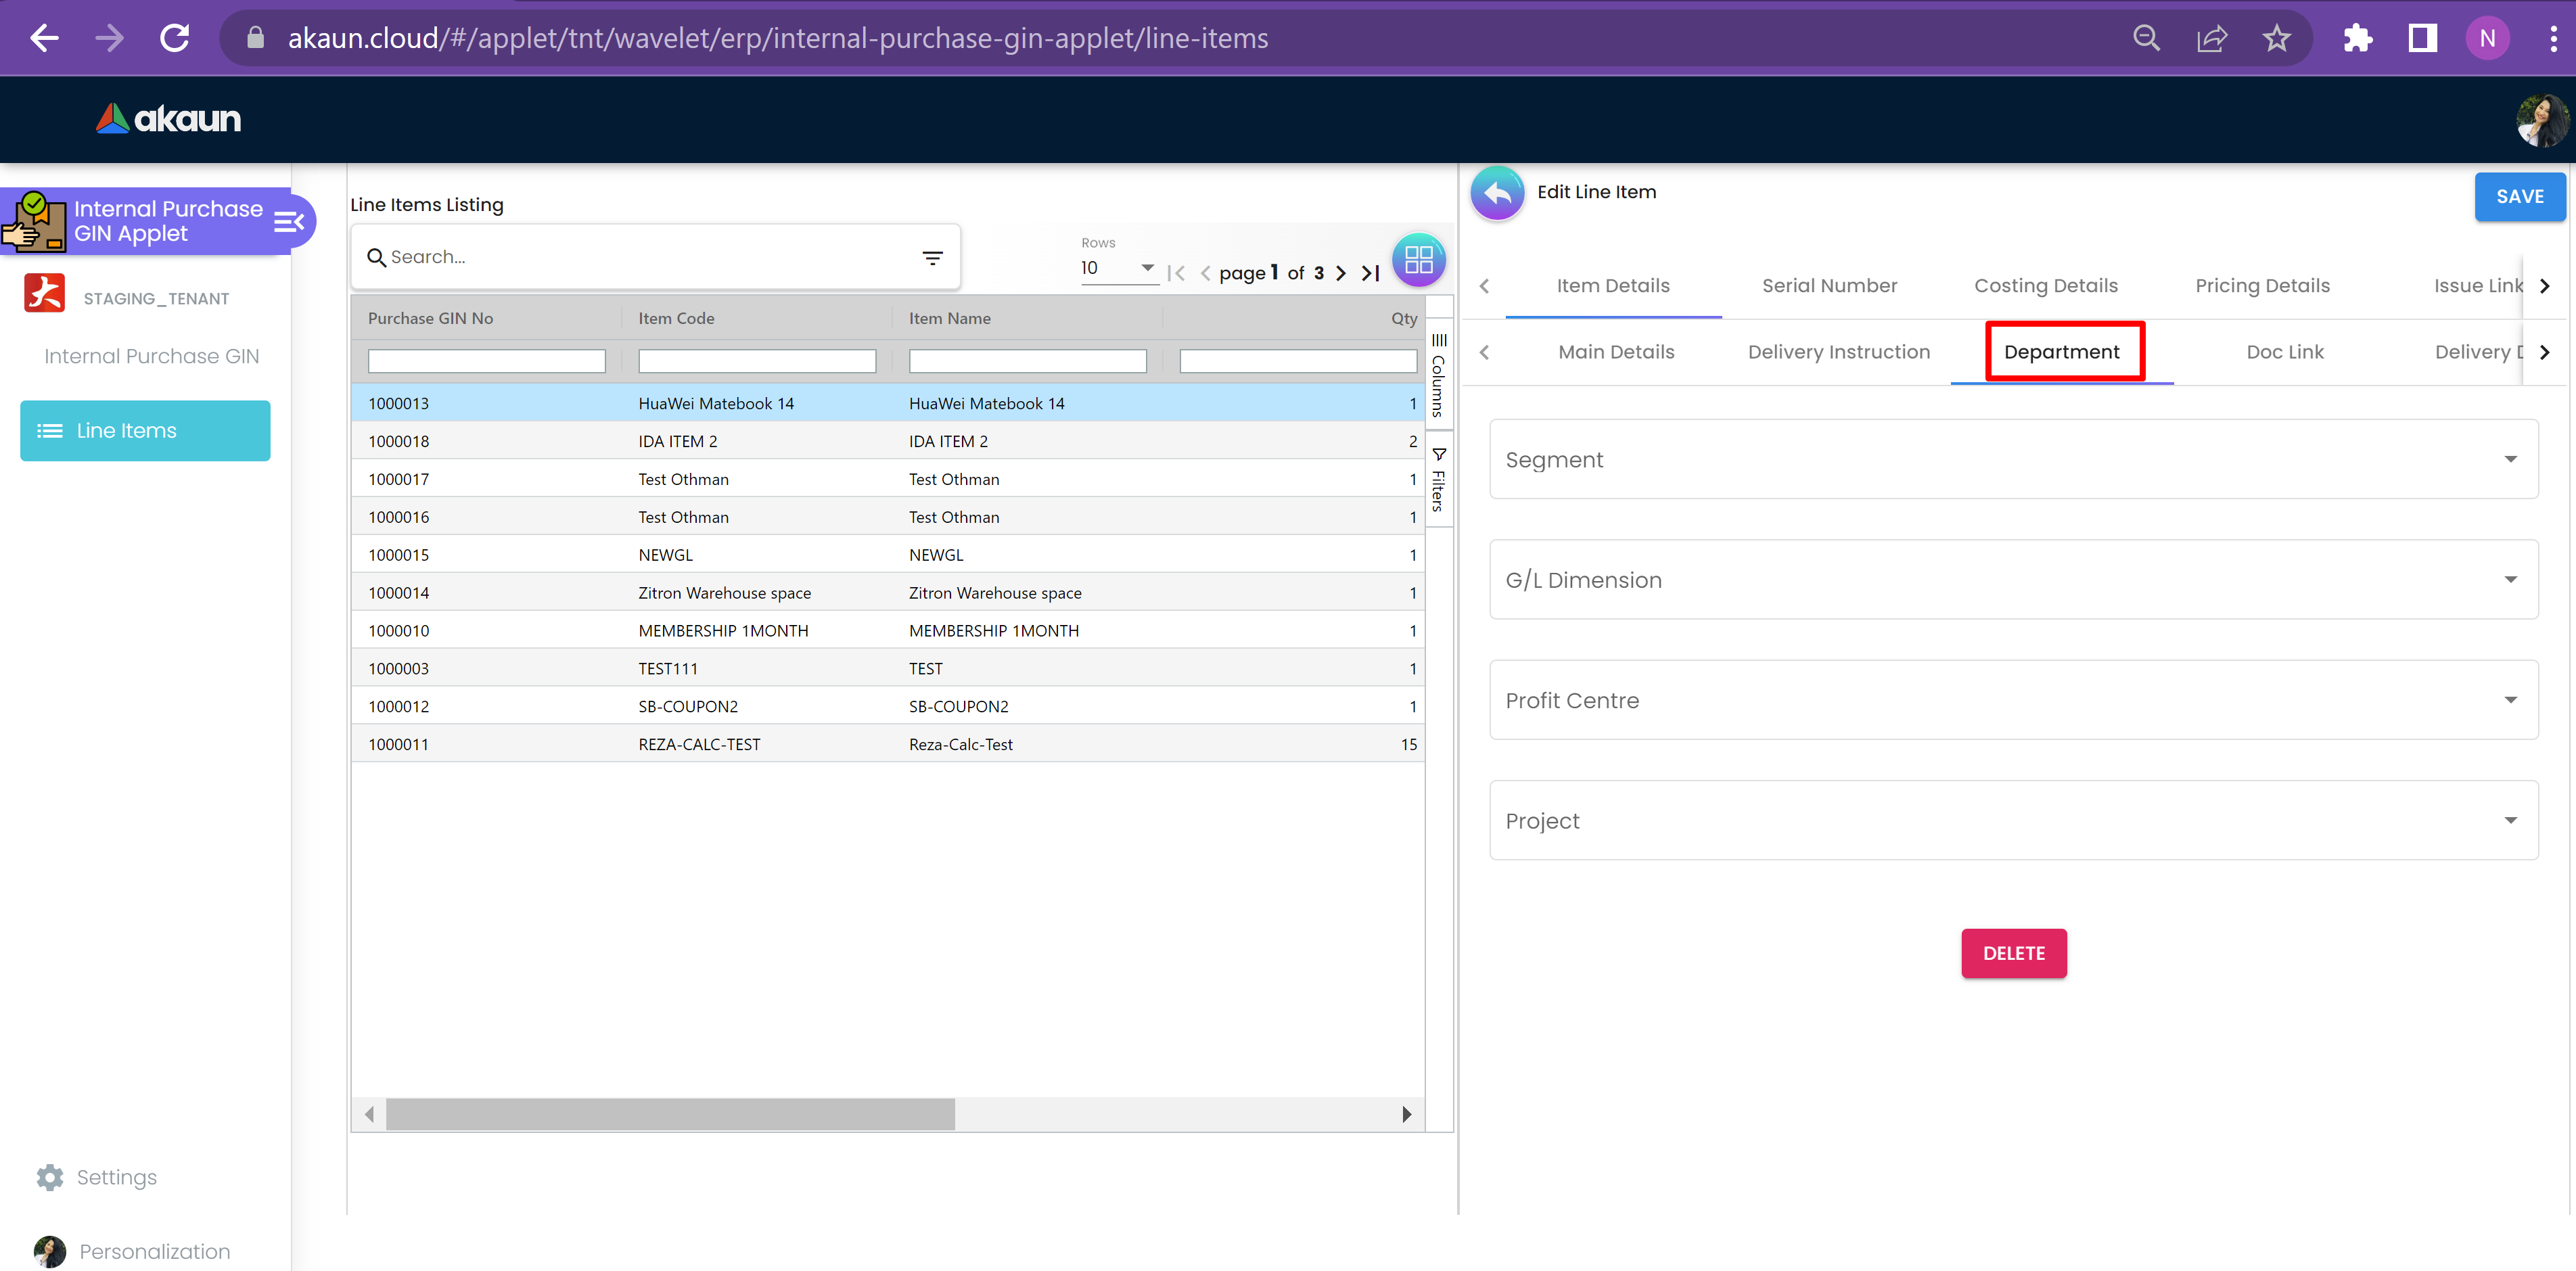
Task: Switch to the Costing Details tab
Action: click(2045, 286)
